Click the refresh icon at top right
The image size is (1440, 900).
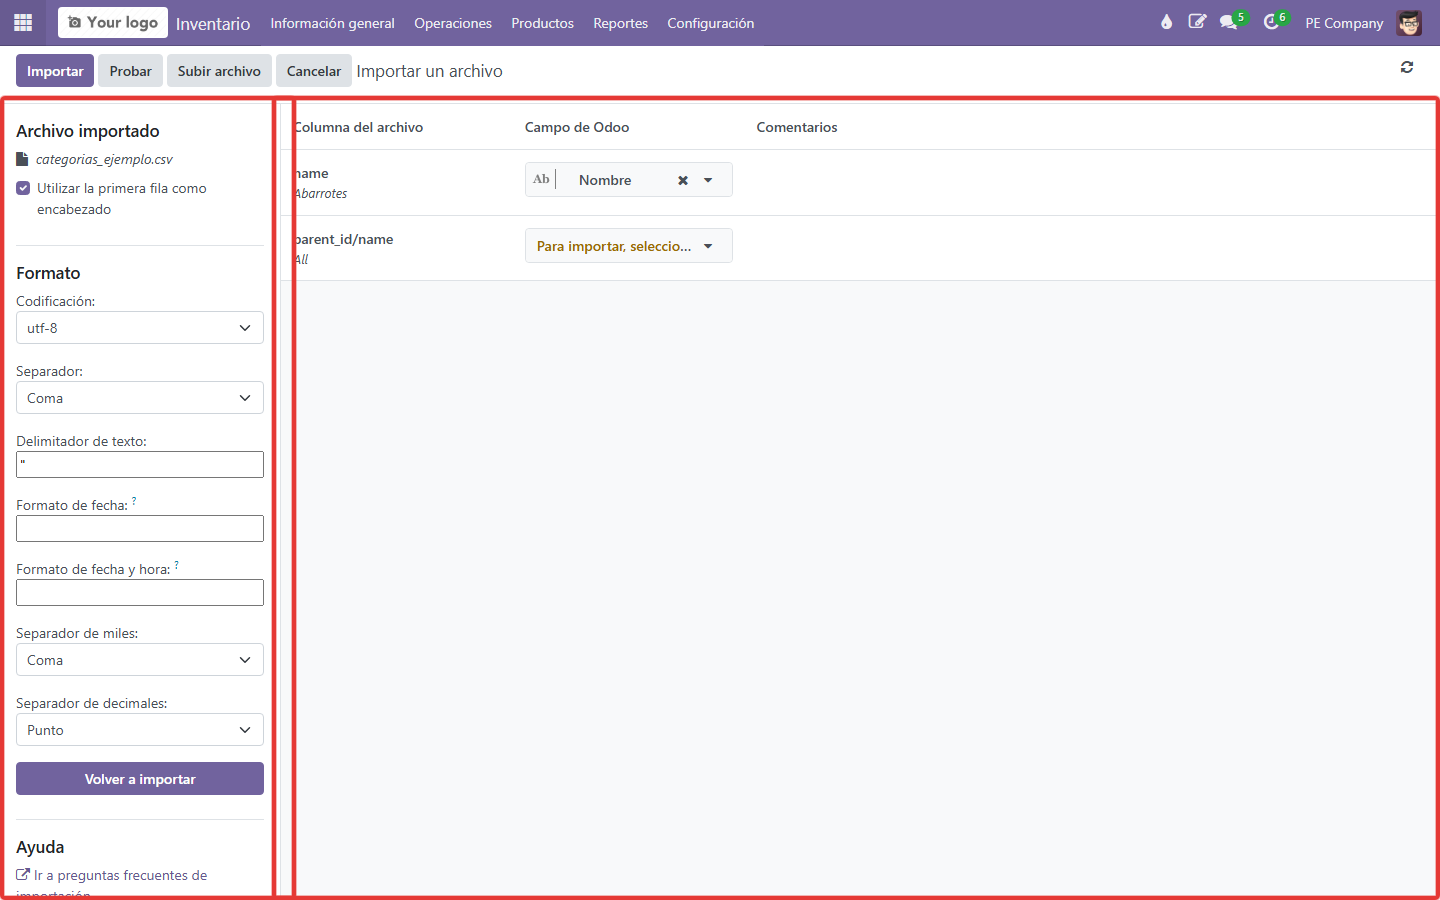pyautogui.click(x=1407, y=67)
